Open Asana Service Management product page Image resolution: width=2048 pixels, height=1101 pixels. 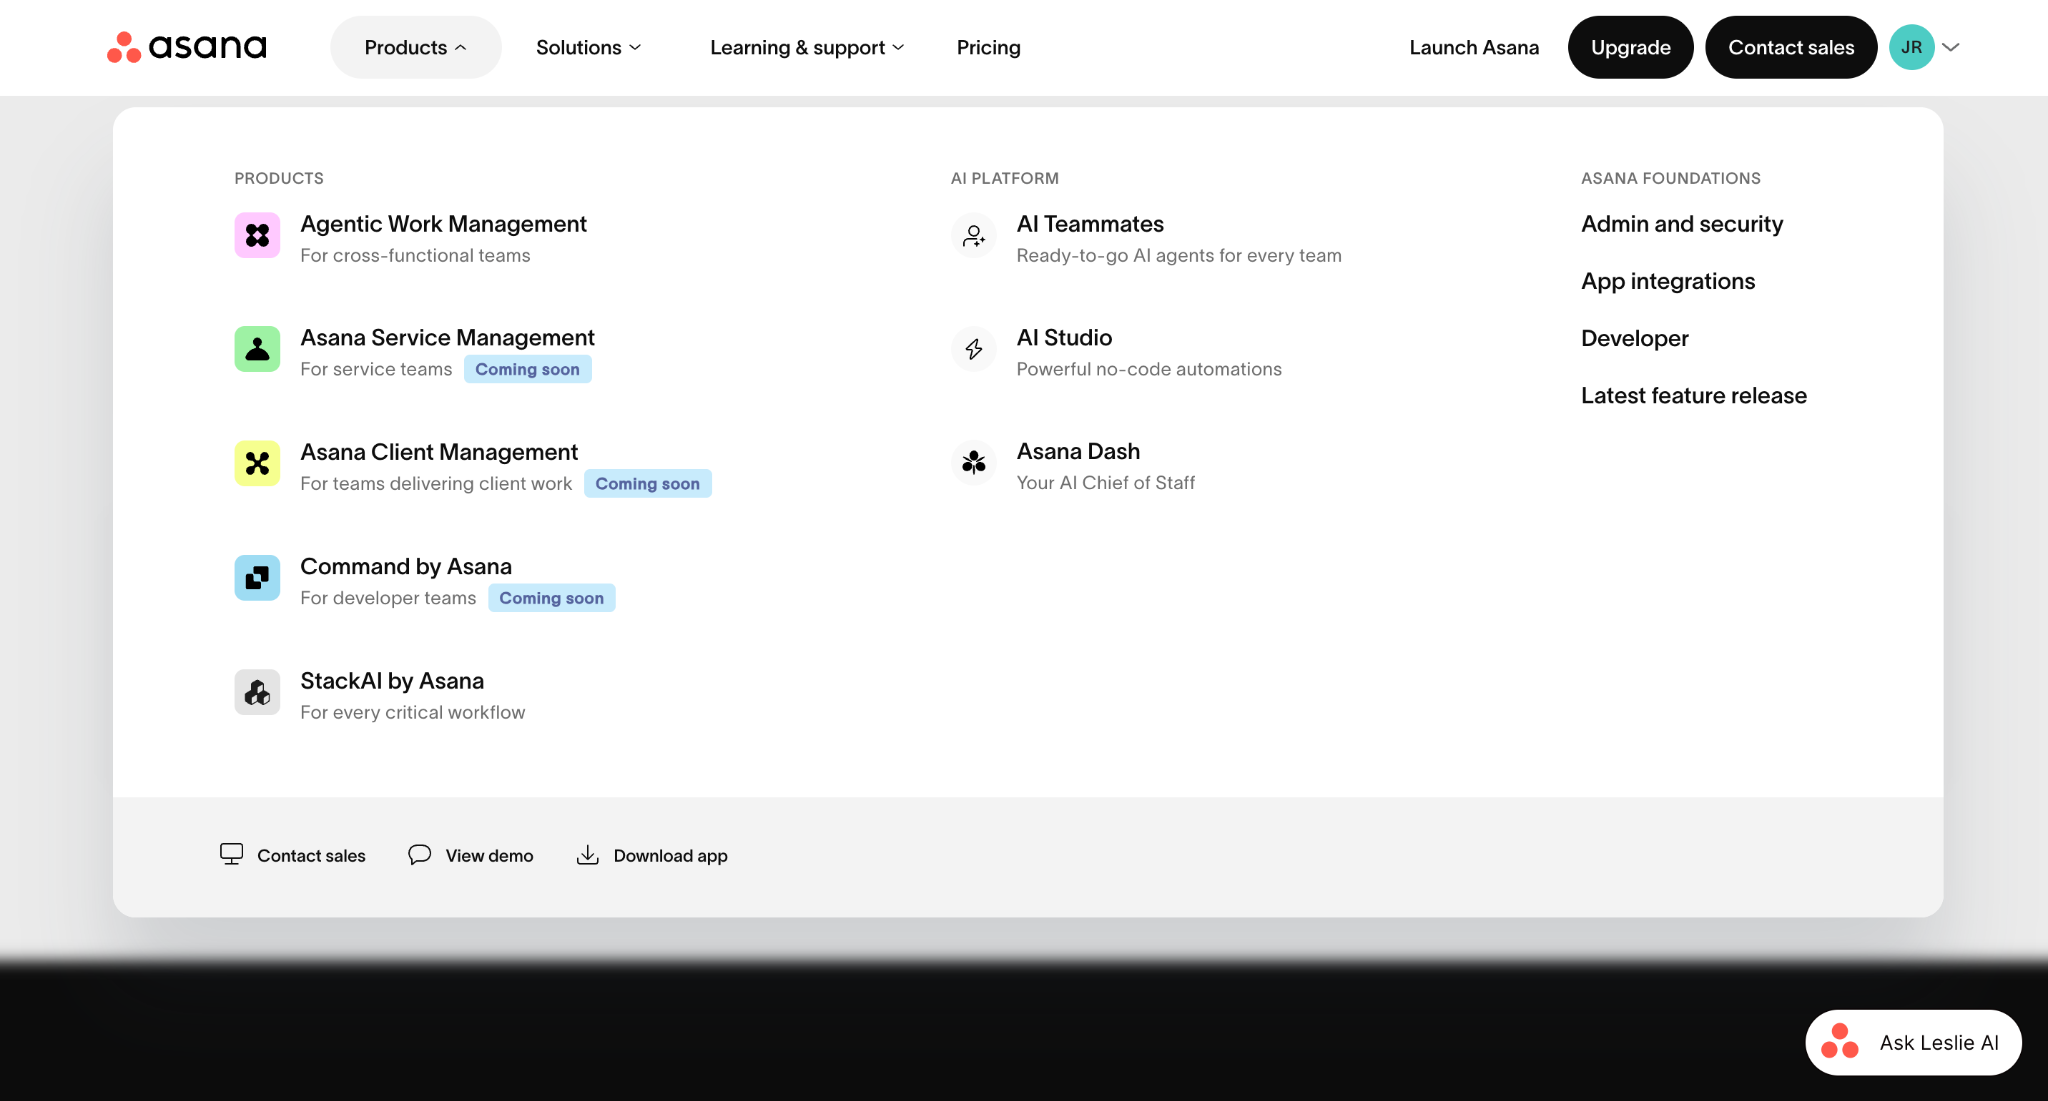447,338
